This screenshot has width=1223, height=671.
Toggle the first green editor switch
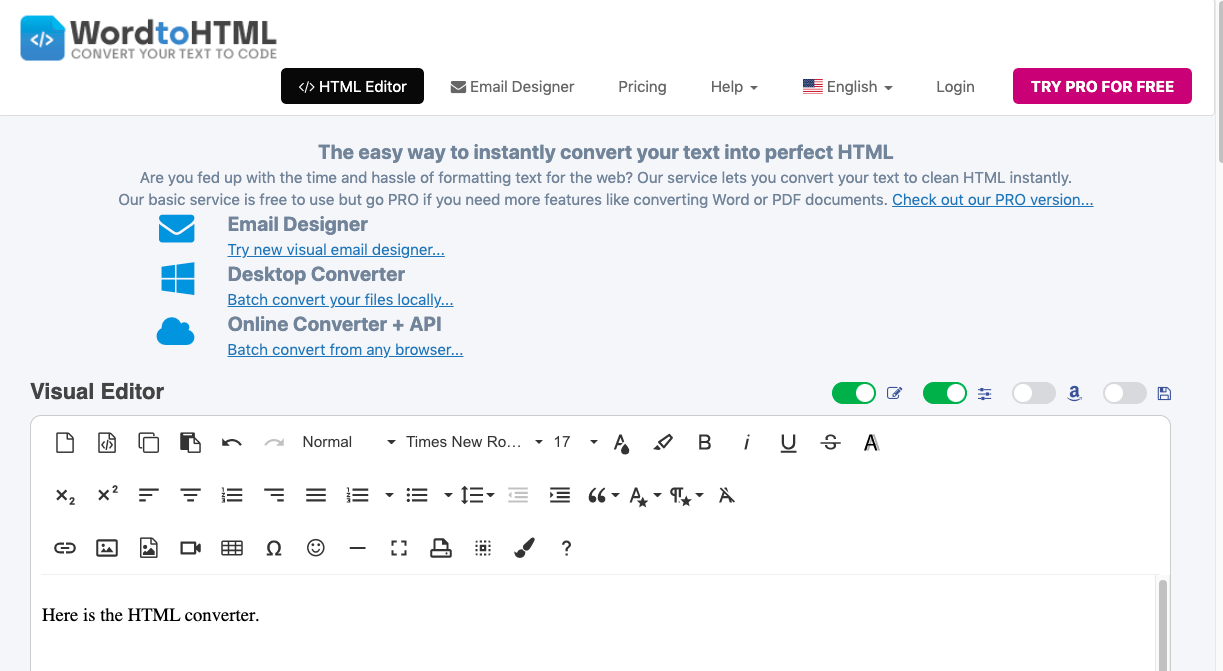click(854, 393)
